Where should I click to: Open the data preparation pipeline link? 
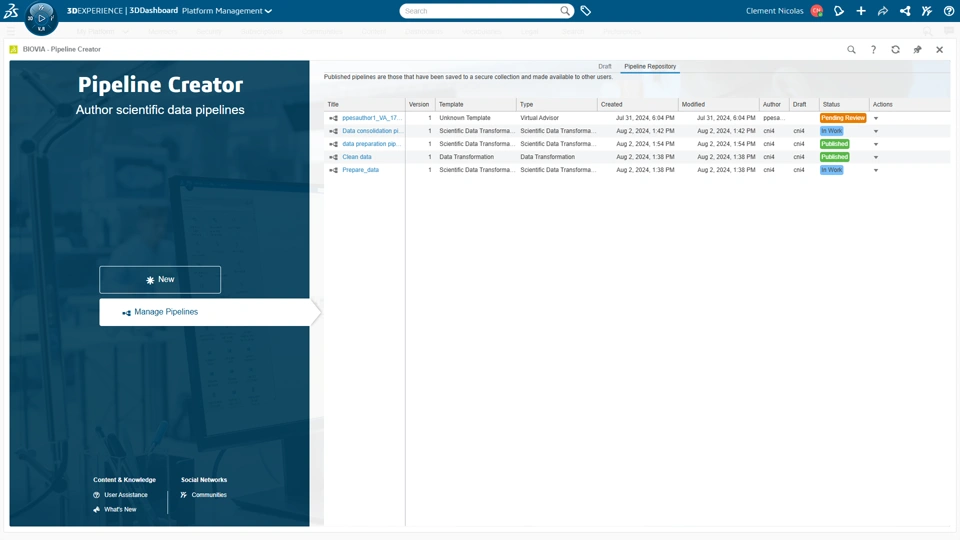click(x=372, y=144)
